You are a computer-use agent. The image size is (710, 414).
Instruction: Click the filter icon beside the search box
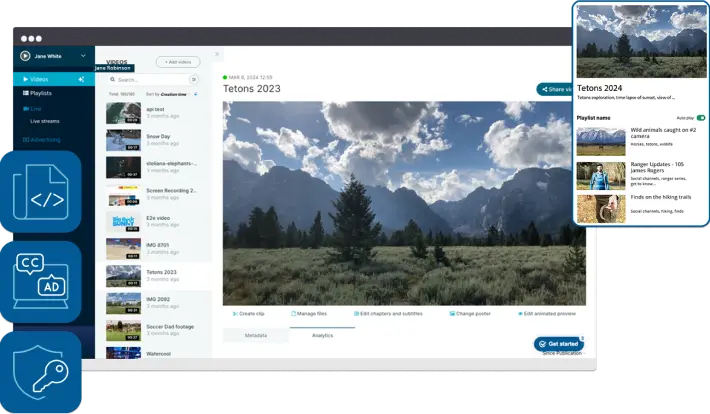[194, 79]
